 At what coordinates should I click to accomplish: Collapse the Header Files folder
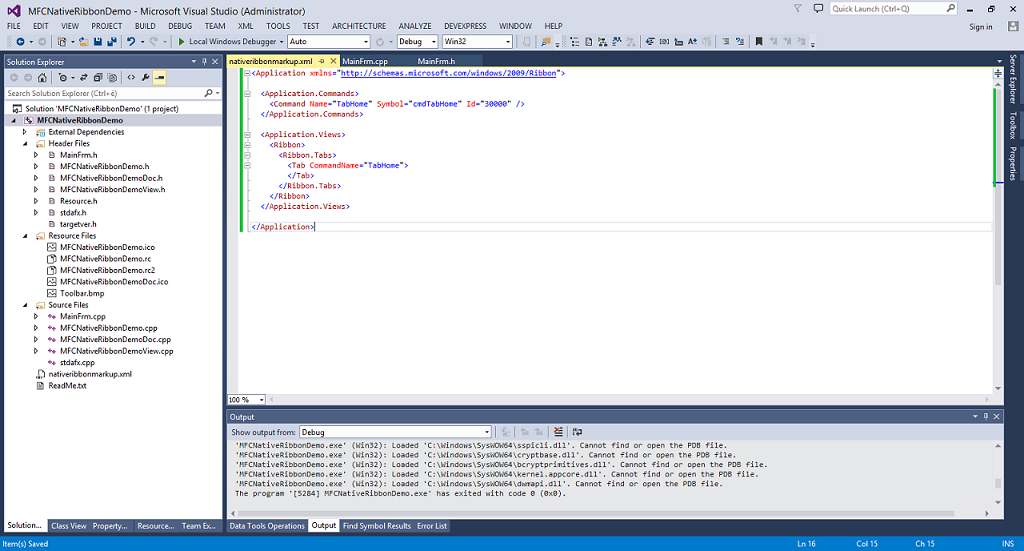(x=25, y=144)
